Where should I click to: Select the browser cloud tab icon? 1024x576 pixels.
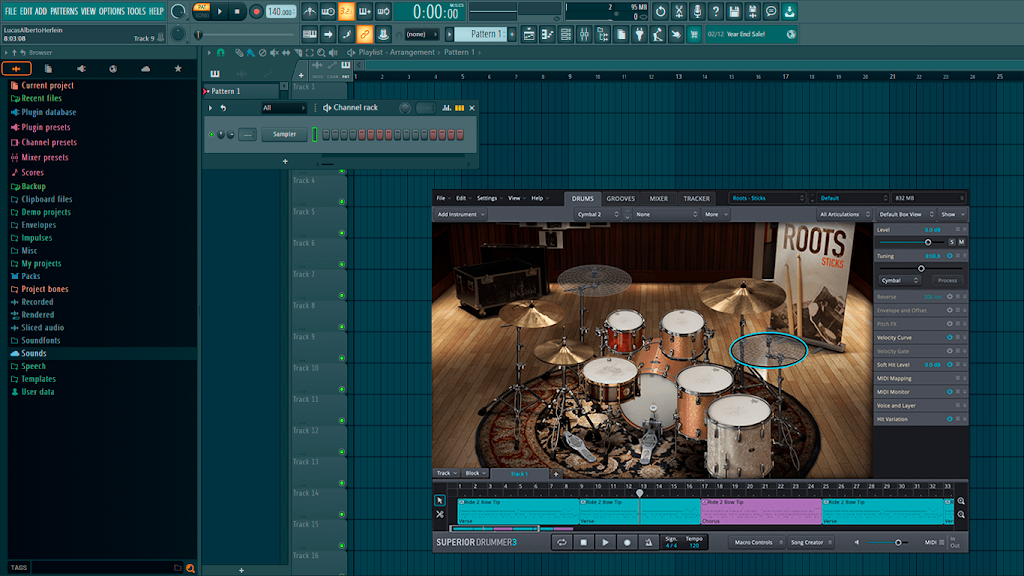coord(145,69)
